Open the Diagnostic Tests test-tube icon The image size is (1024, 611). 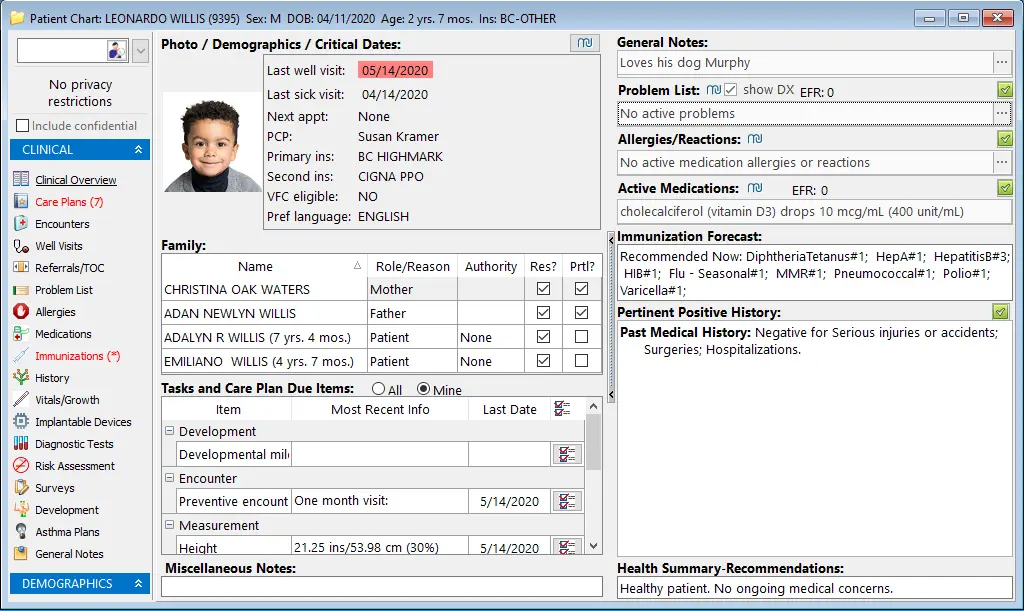coord(21,443)
